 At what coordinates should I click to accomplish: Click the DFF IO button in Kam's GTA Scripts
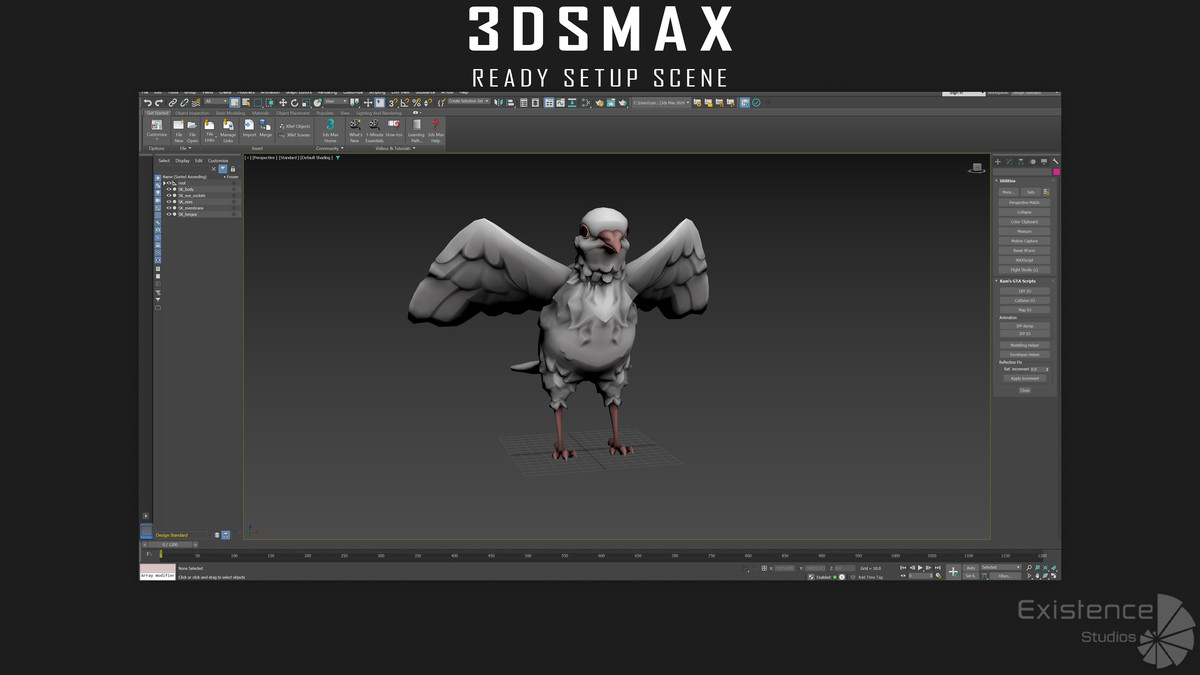tap(1025, 291)
